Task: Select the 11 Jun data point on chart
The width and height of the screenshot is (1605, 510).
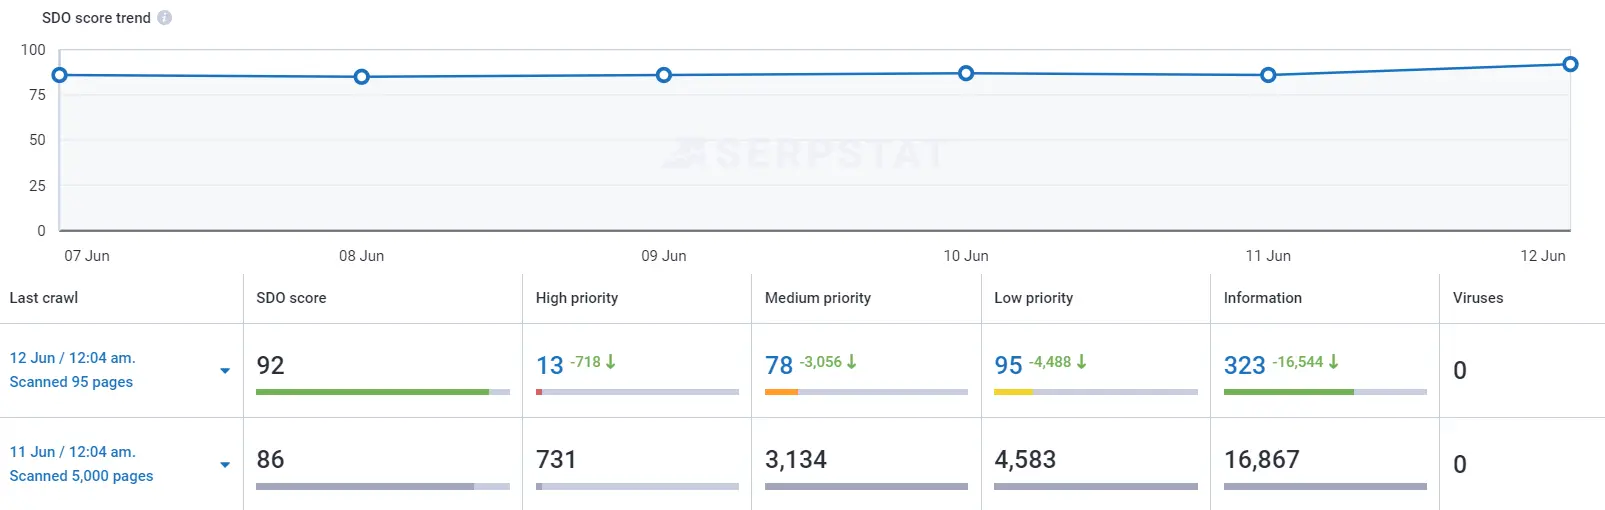Action: pos(1268,75)
